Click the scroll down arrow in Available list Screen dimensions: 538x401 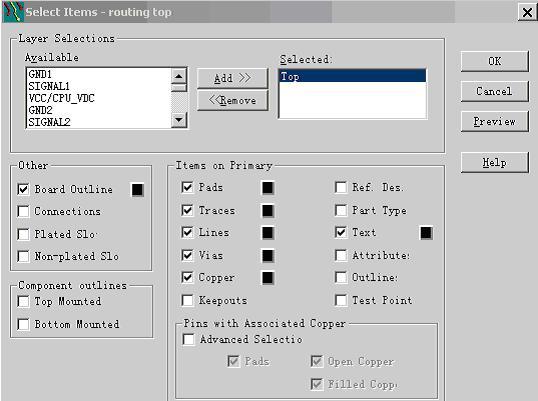pyautogui.click(x=179, y=120)
